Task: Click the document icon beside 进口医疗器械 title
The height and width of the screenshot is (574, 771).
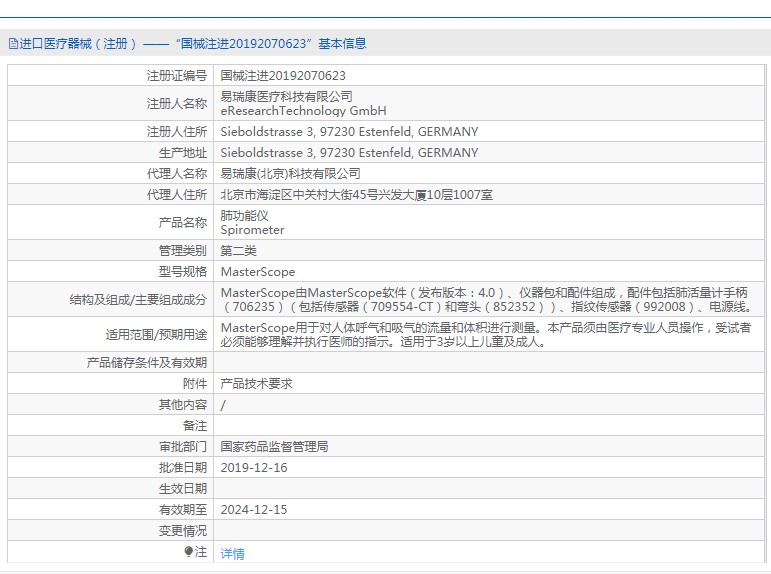Action: [13, 44]
